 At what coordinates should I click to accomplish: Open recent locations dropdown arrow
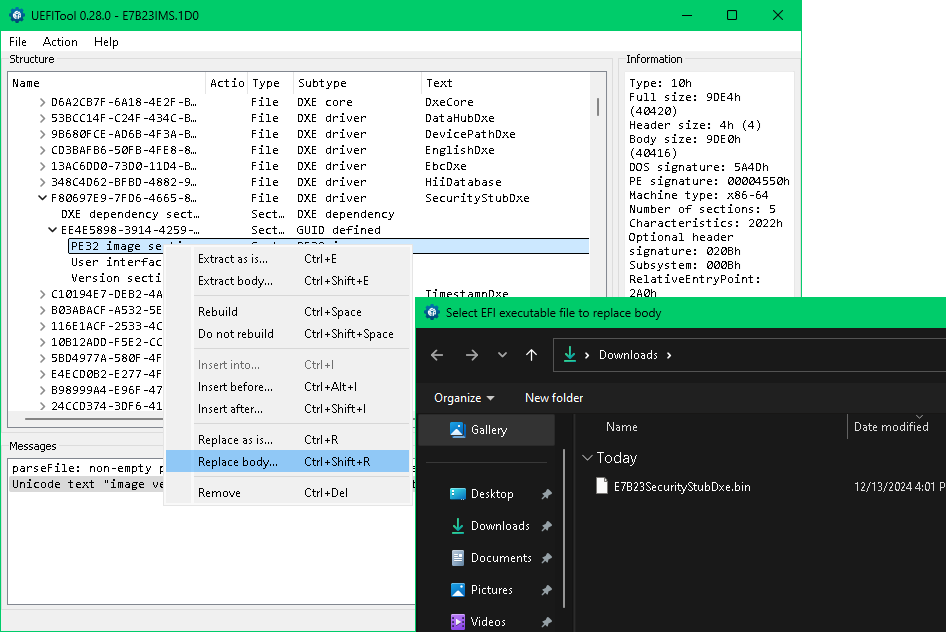pos(502,355)
